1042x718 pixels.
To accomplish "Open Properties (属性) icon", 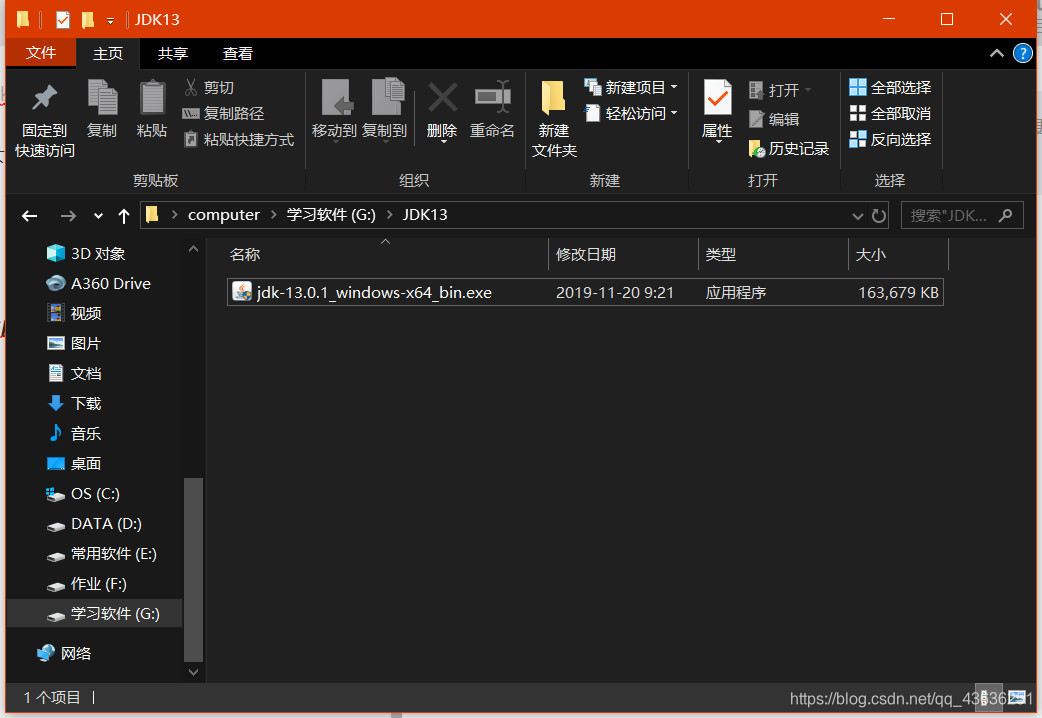I will (718, 98).
